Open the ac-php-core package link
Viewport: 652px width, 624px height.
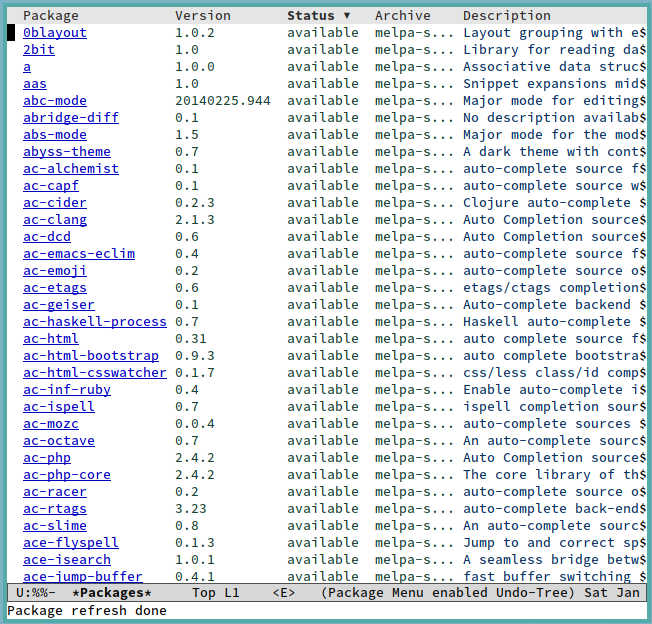(x=67, y=475)
